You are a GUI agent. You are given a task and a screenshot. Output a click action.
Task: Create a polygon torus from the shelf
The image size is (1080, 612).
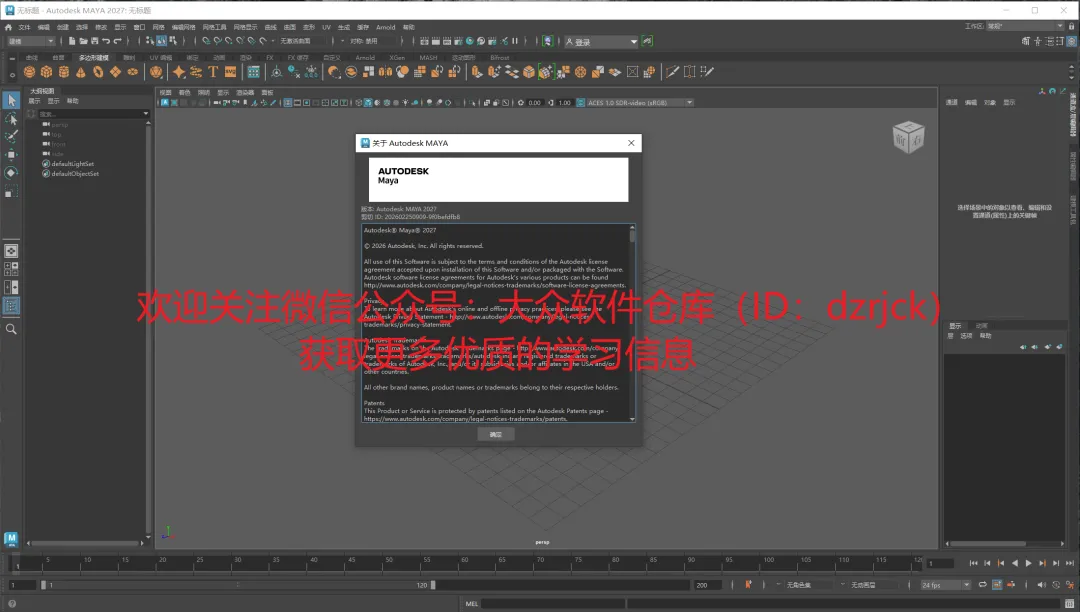click(98, 72)
